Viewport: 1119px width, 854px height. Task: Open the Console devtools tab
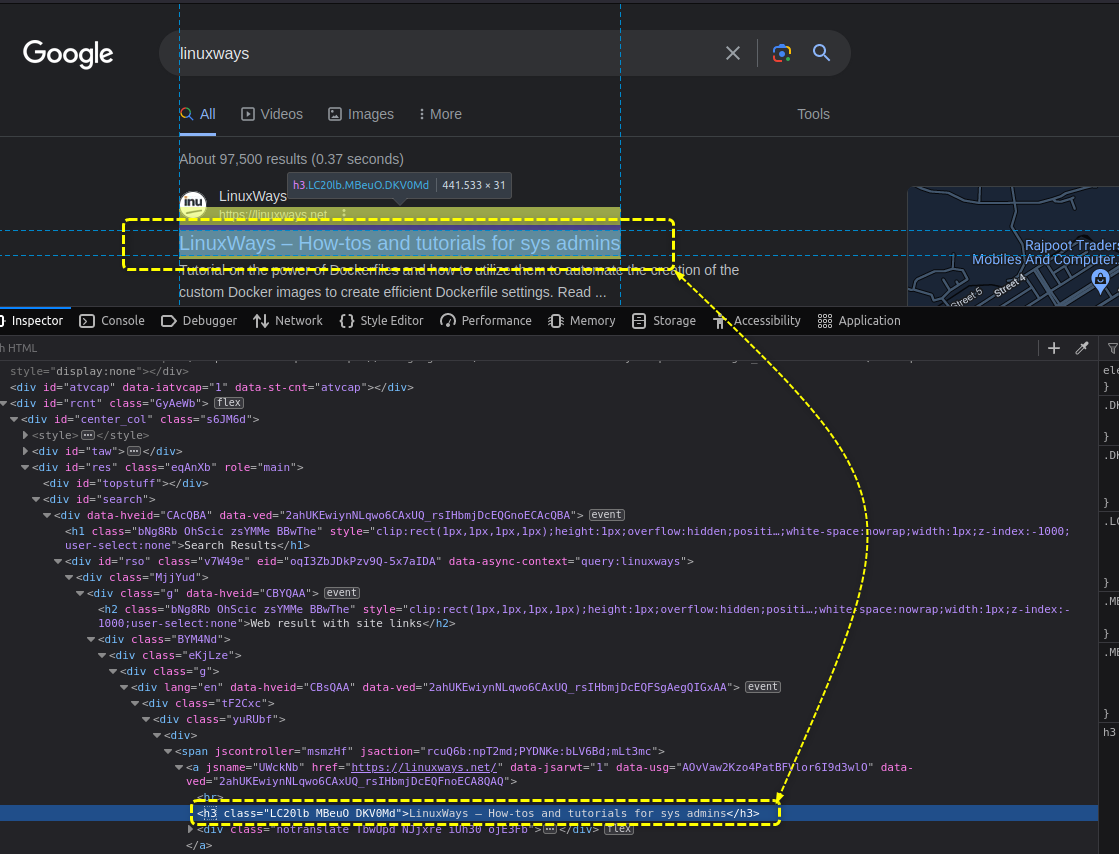(x=112, y=321)
